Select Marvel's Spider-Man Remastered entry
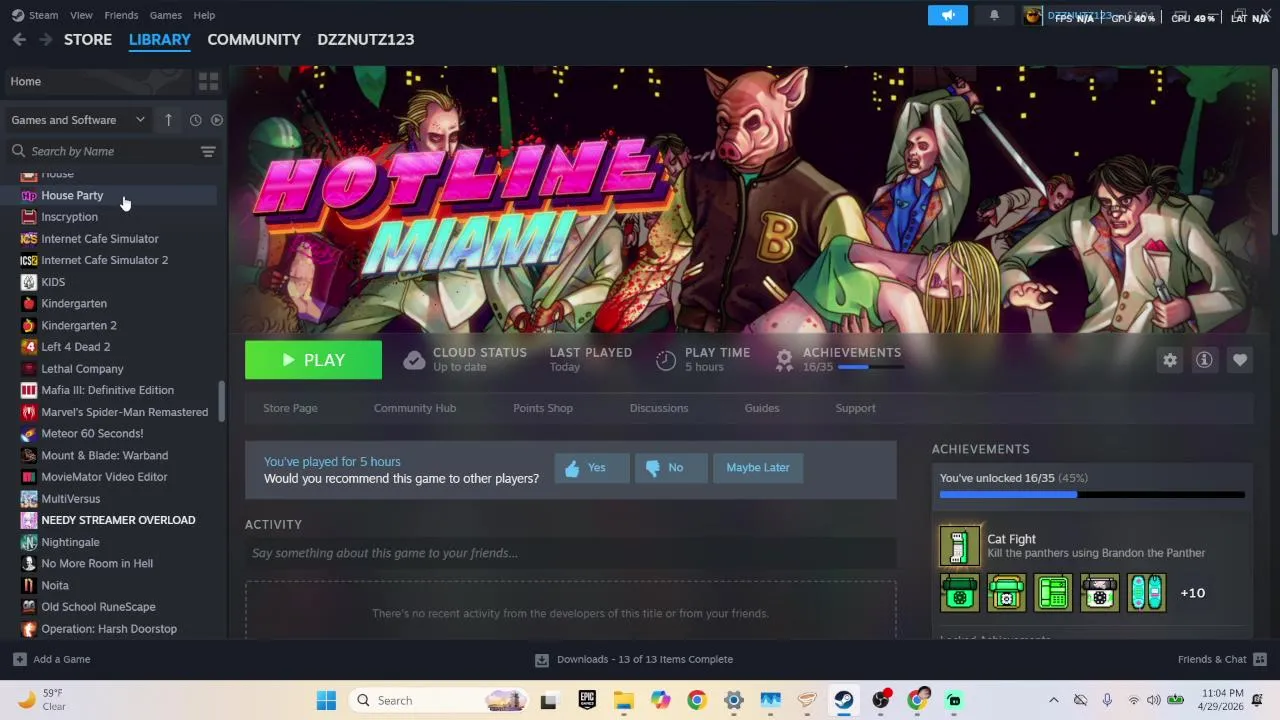This screenshot has width=1280, height=720. pos(110,412)
